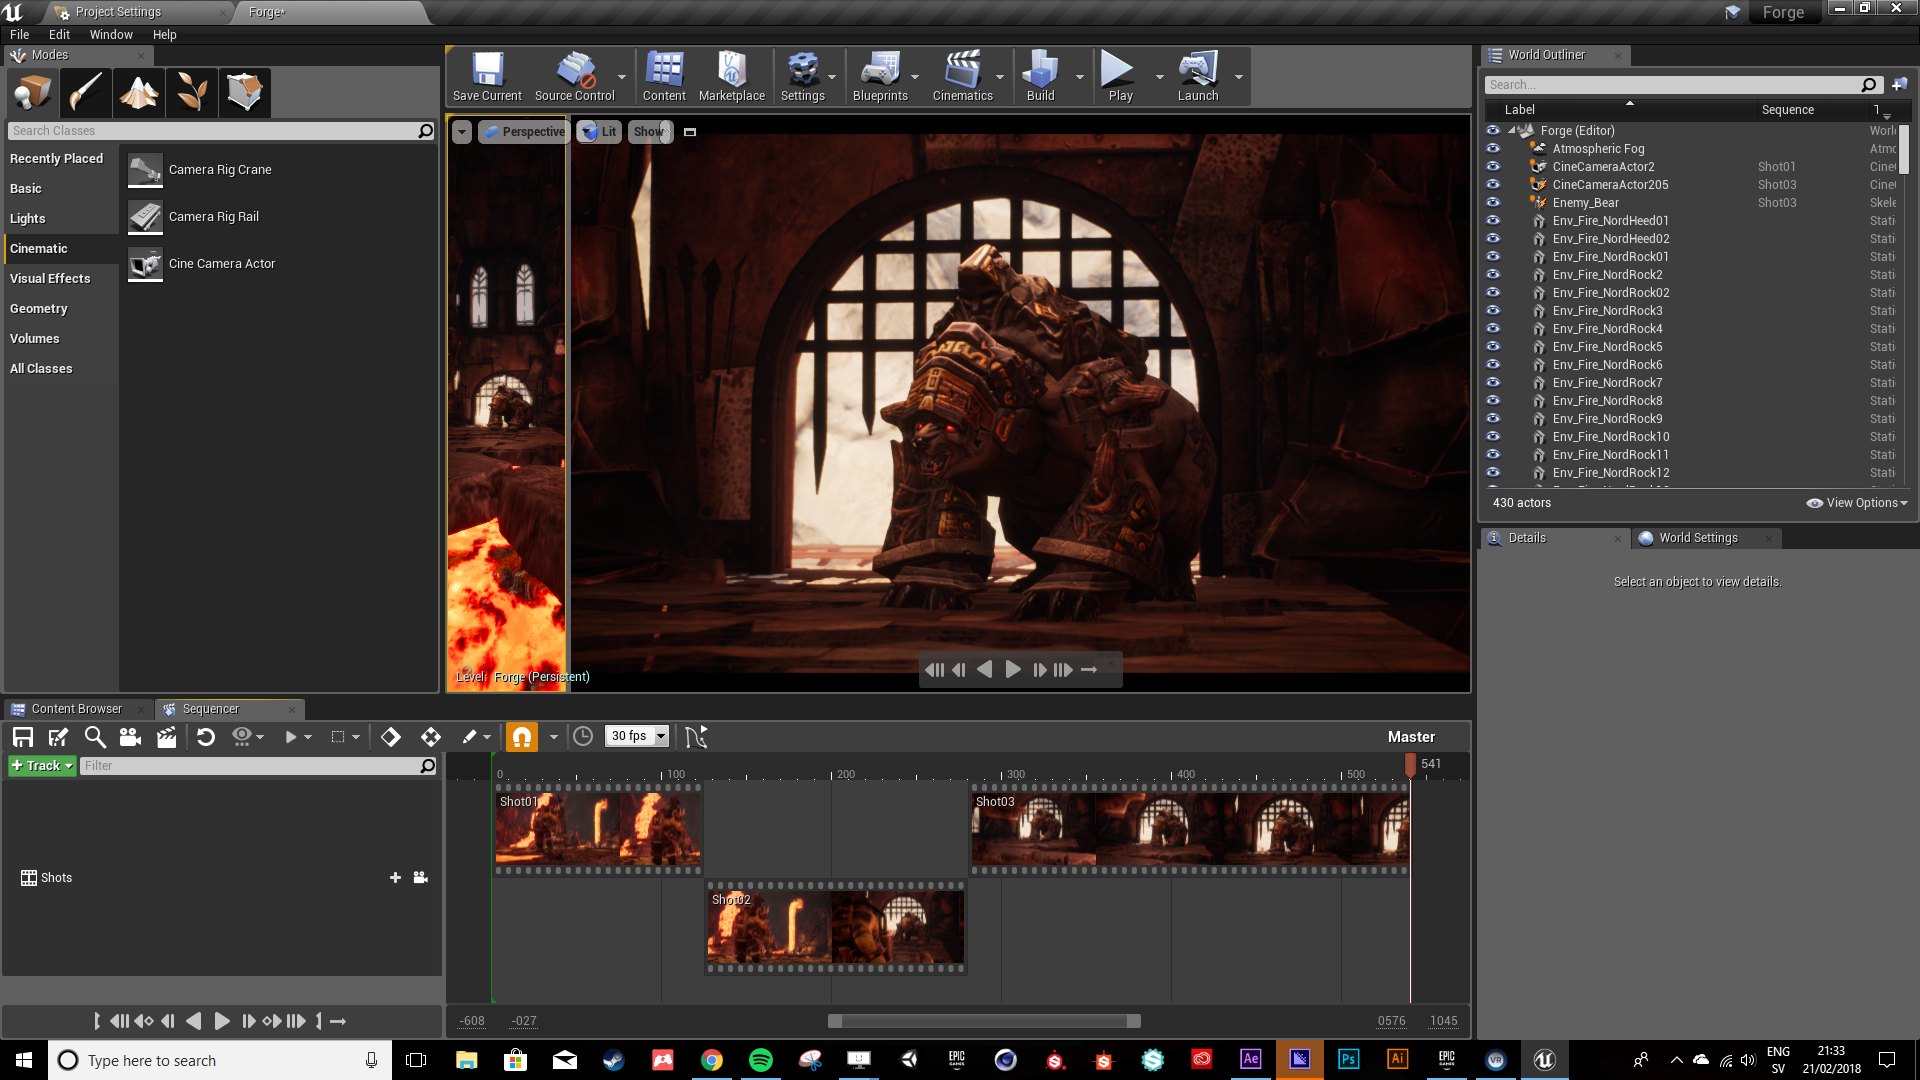This screenshot has height=1080, width=1920.
Task: Toggle visibility of Env_Fire_NordRock9
Action: [1493, 418]
